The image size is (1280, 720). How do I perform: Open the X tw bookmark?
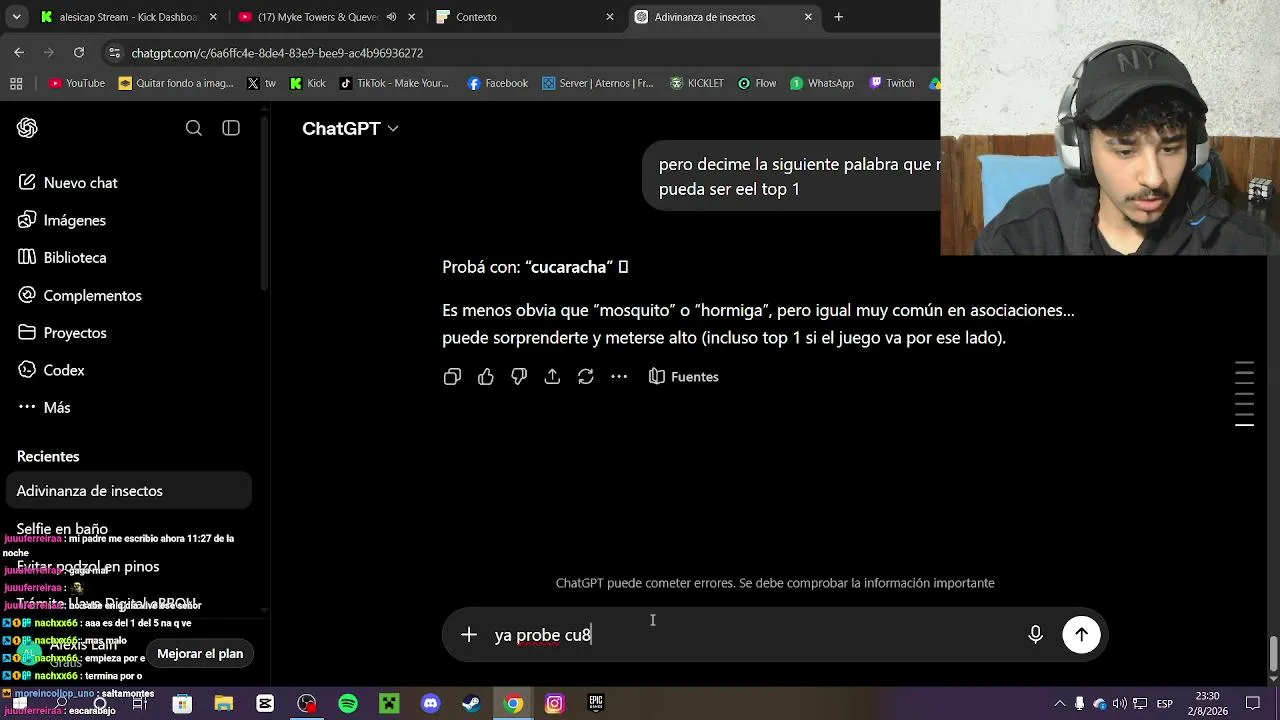point(262,83)
